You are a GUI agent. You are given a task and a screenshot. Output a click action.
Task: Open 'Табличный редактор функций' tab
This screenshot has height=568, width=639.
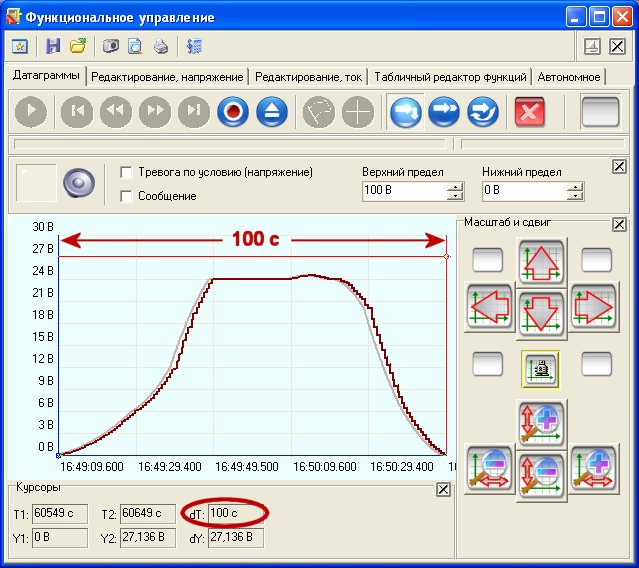[x=450, y=77]
